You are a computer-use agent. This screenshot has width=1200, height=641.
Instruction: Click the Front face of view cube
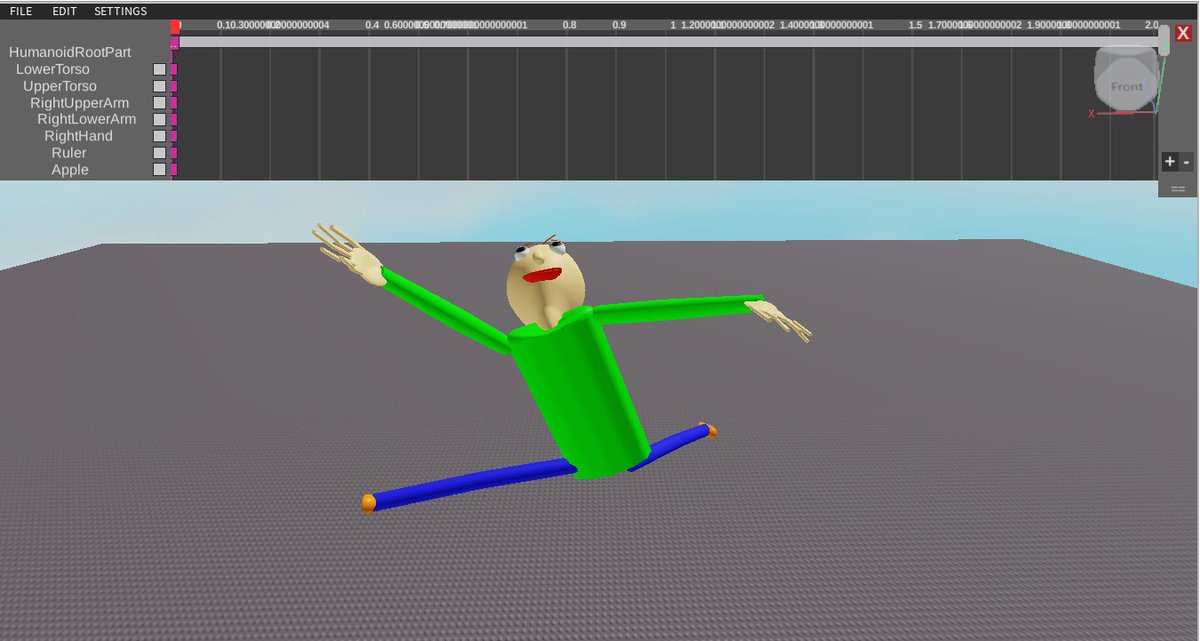point(1126,87)
